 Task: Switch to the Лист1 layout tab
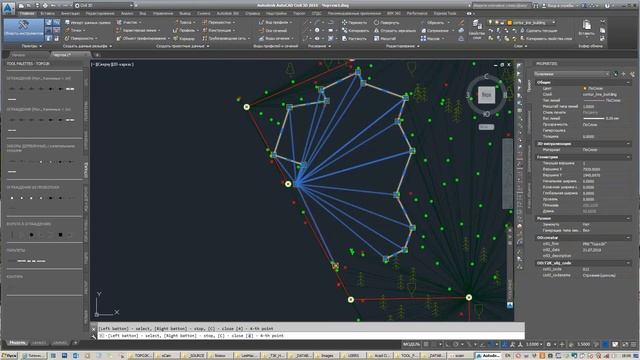pos(39,343)
